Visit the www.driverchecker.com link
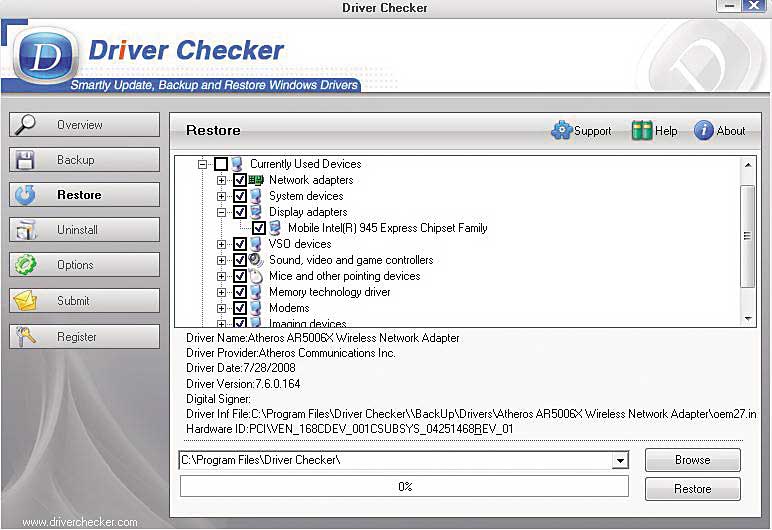This screenshot has height=530, width=772. point(80,522)
